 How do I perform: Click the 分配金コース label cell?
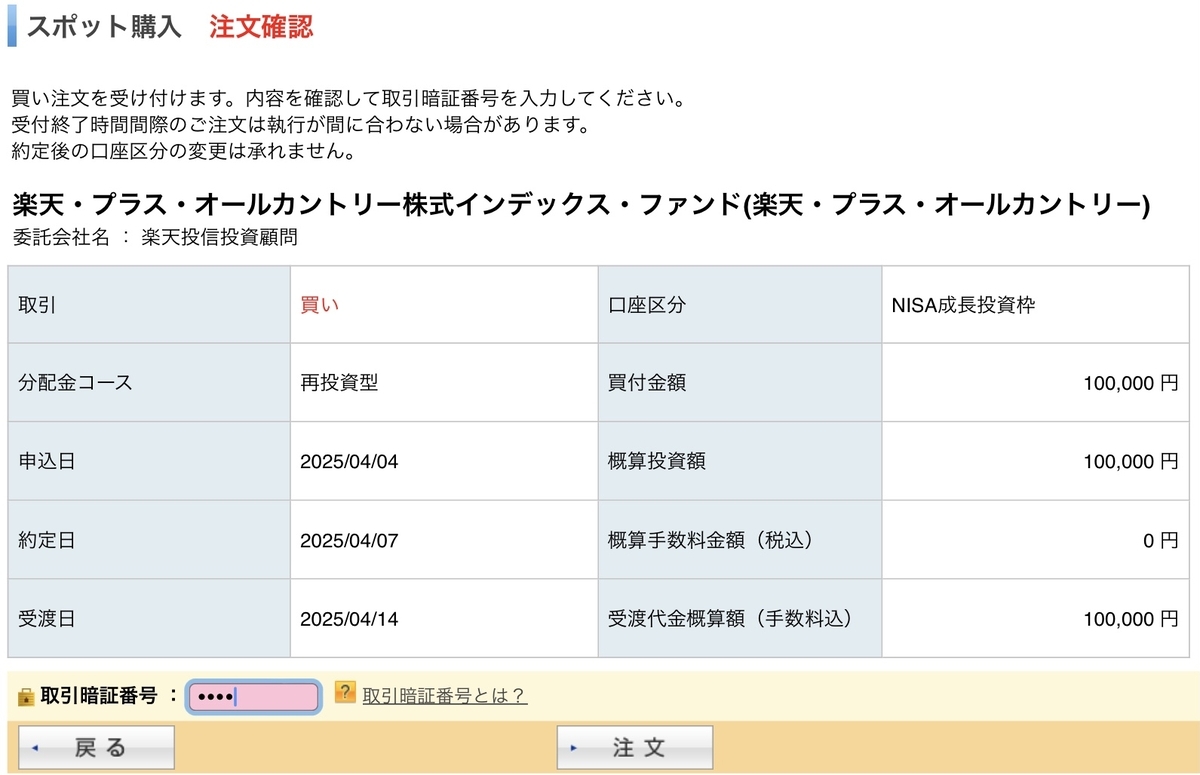(x=149, y=383)
